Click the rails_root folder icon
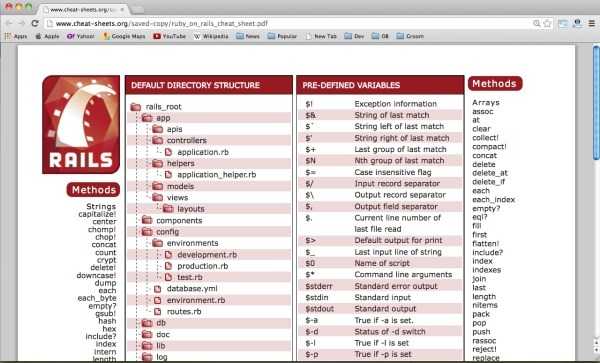 (136, 107)
